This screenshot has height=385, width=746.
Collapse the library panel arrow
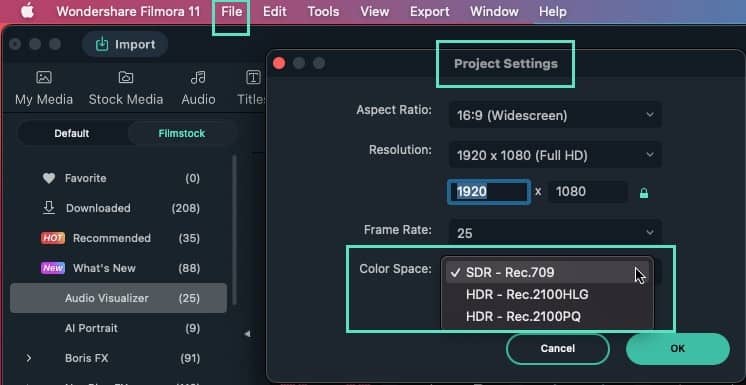pyautogui.click(x=247, y=334)
